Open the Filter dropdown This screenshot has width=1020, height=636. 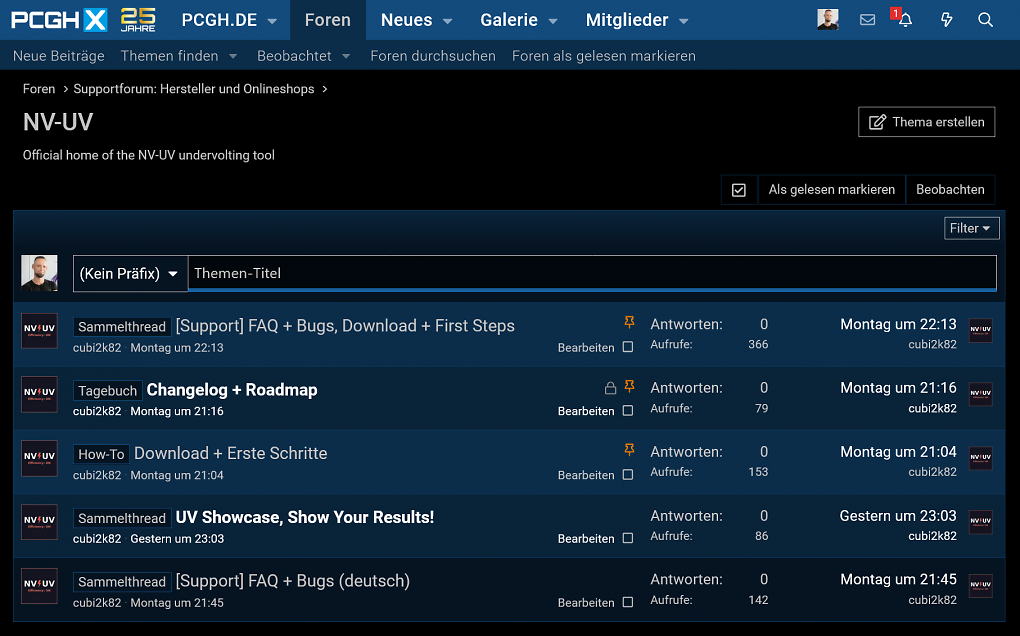click(x=971, y=228)
